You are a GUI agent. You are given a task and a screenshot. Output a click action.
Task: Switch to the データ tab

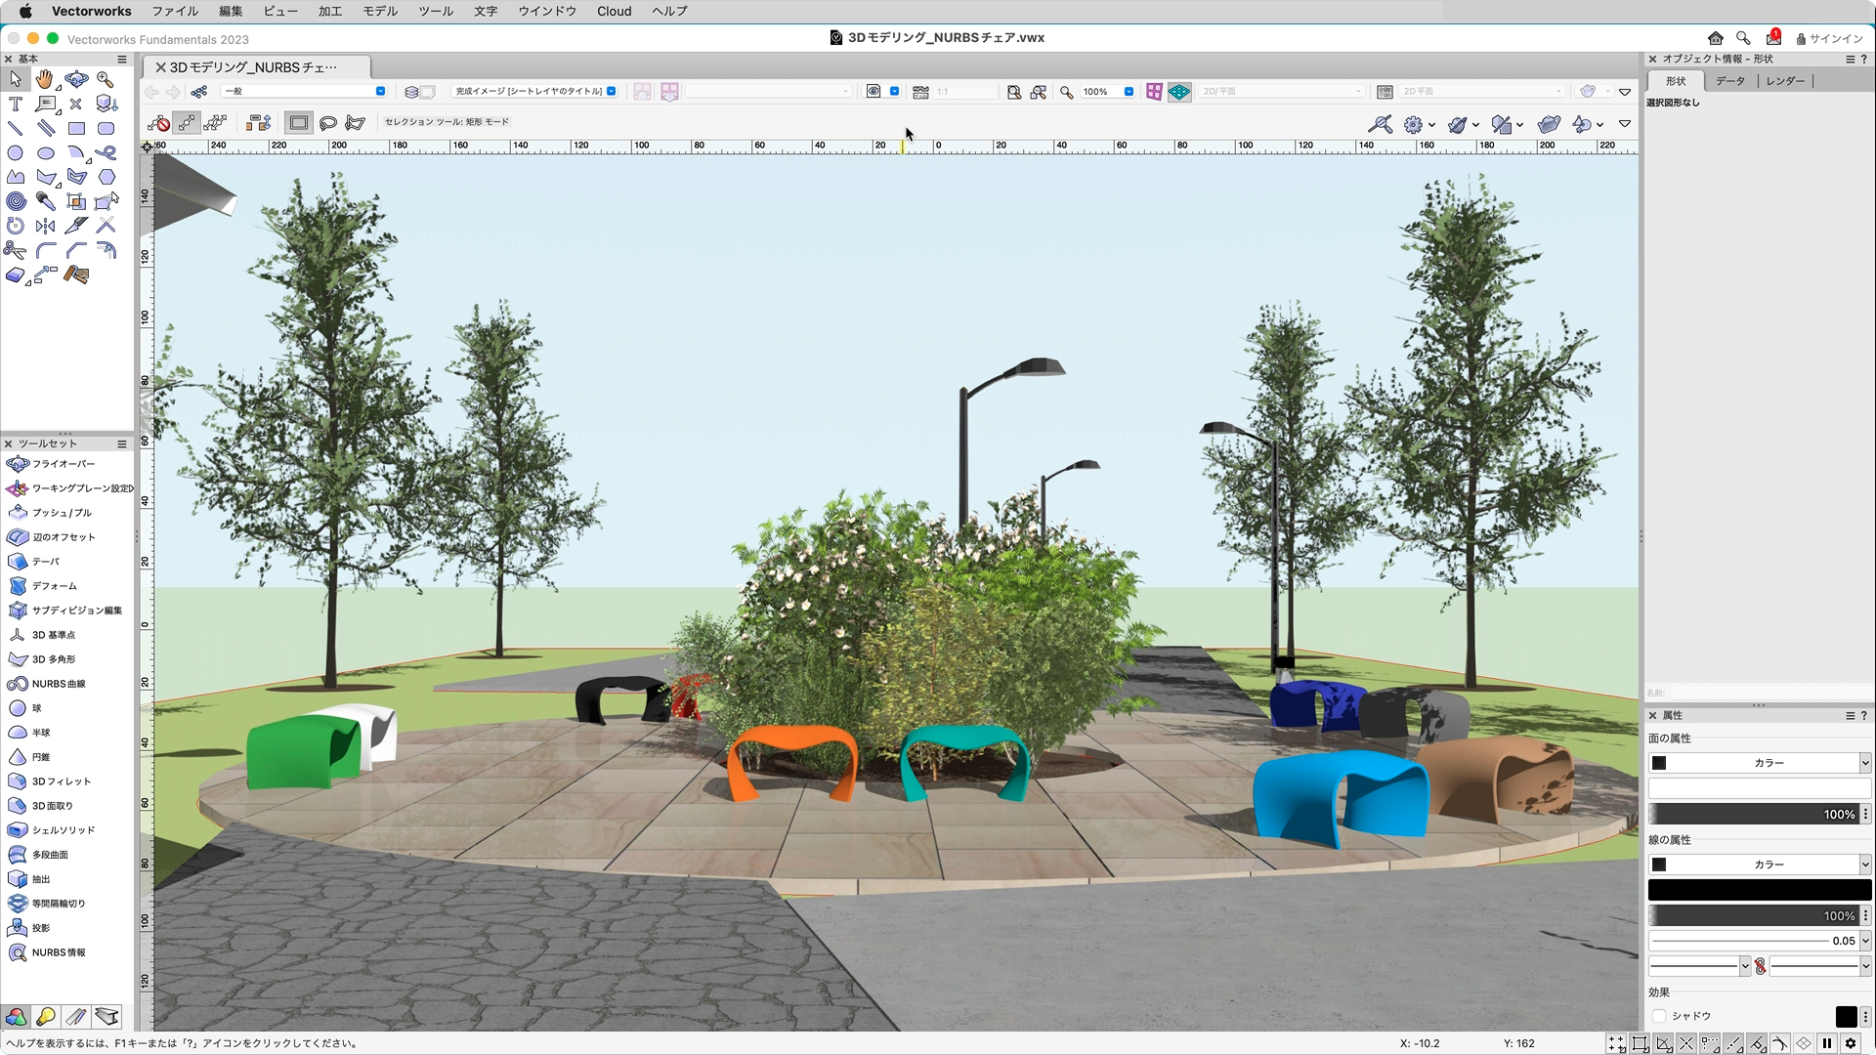point(1730,81)
